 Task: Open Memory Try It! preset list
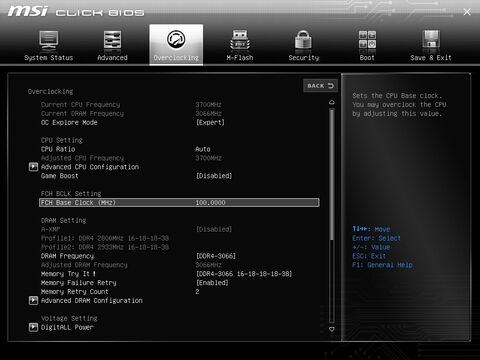point(244,274)
